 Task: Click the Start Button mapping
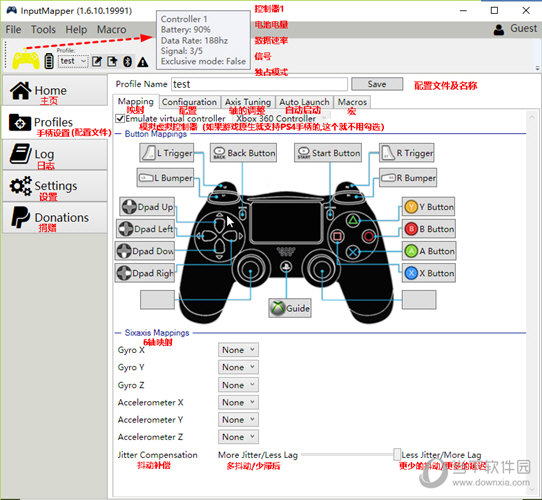[x=328, y=153]
